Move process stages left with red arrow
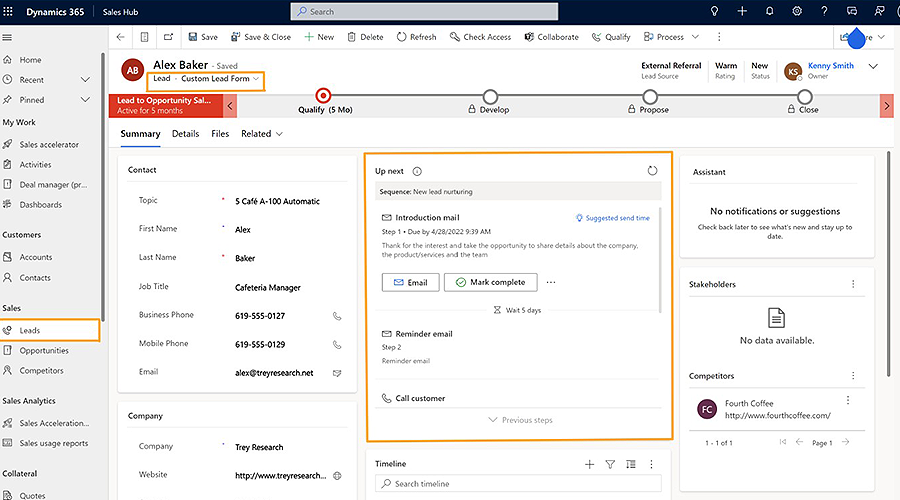The image size is (900, 500). click(230, 106)
